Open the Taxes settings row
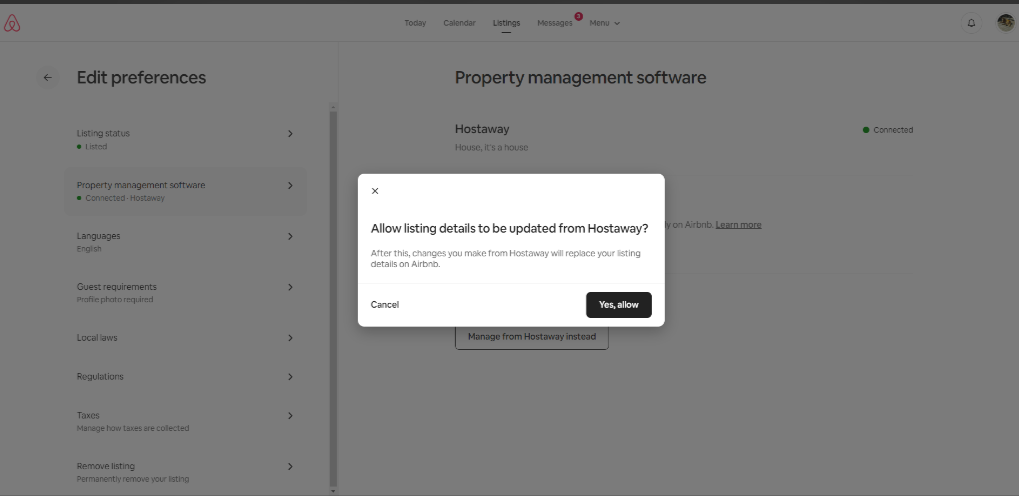The height and width of the screenshot is (496, 1019). point(185,421)
